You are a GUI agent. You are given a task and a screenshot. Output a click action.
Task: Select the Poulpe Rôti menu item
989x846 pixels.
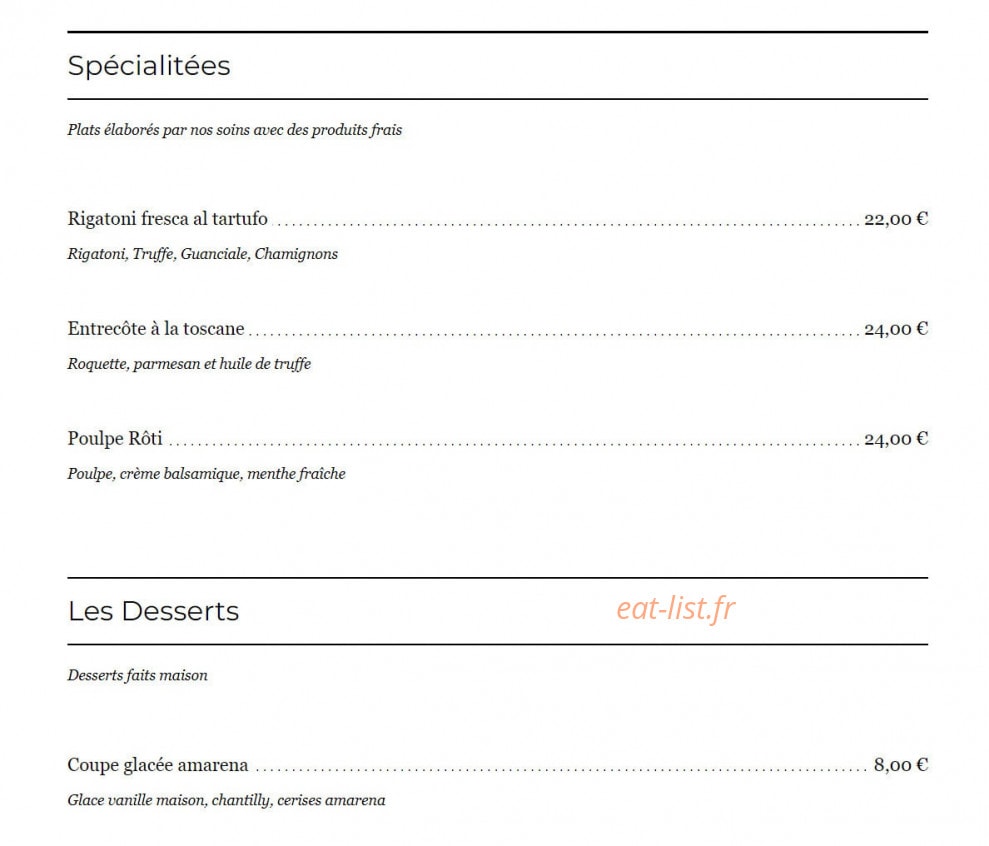tap(115, 438)
